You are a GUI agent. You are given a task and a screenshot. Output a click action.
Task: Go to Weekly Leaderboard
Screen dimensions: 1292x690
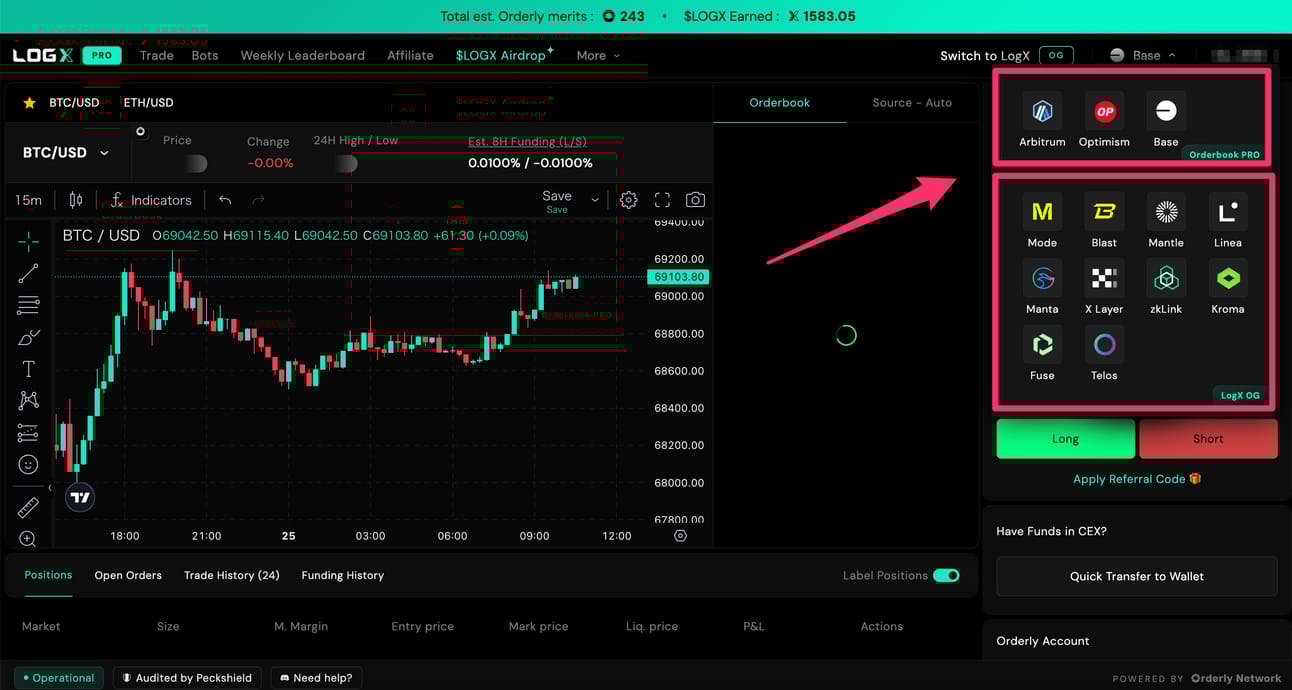(x=303, y=56)
